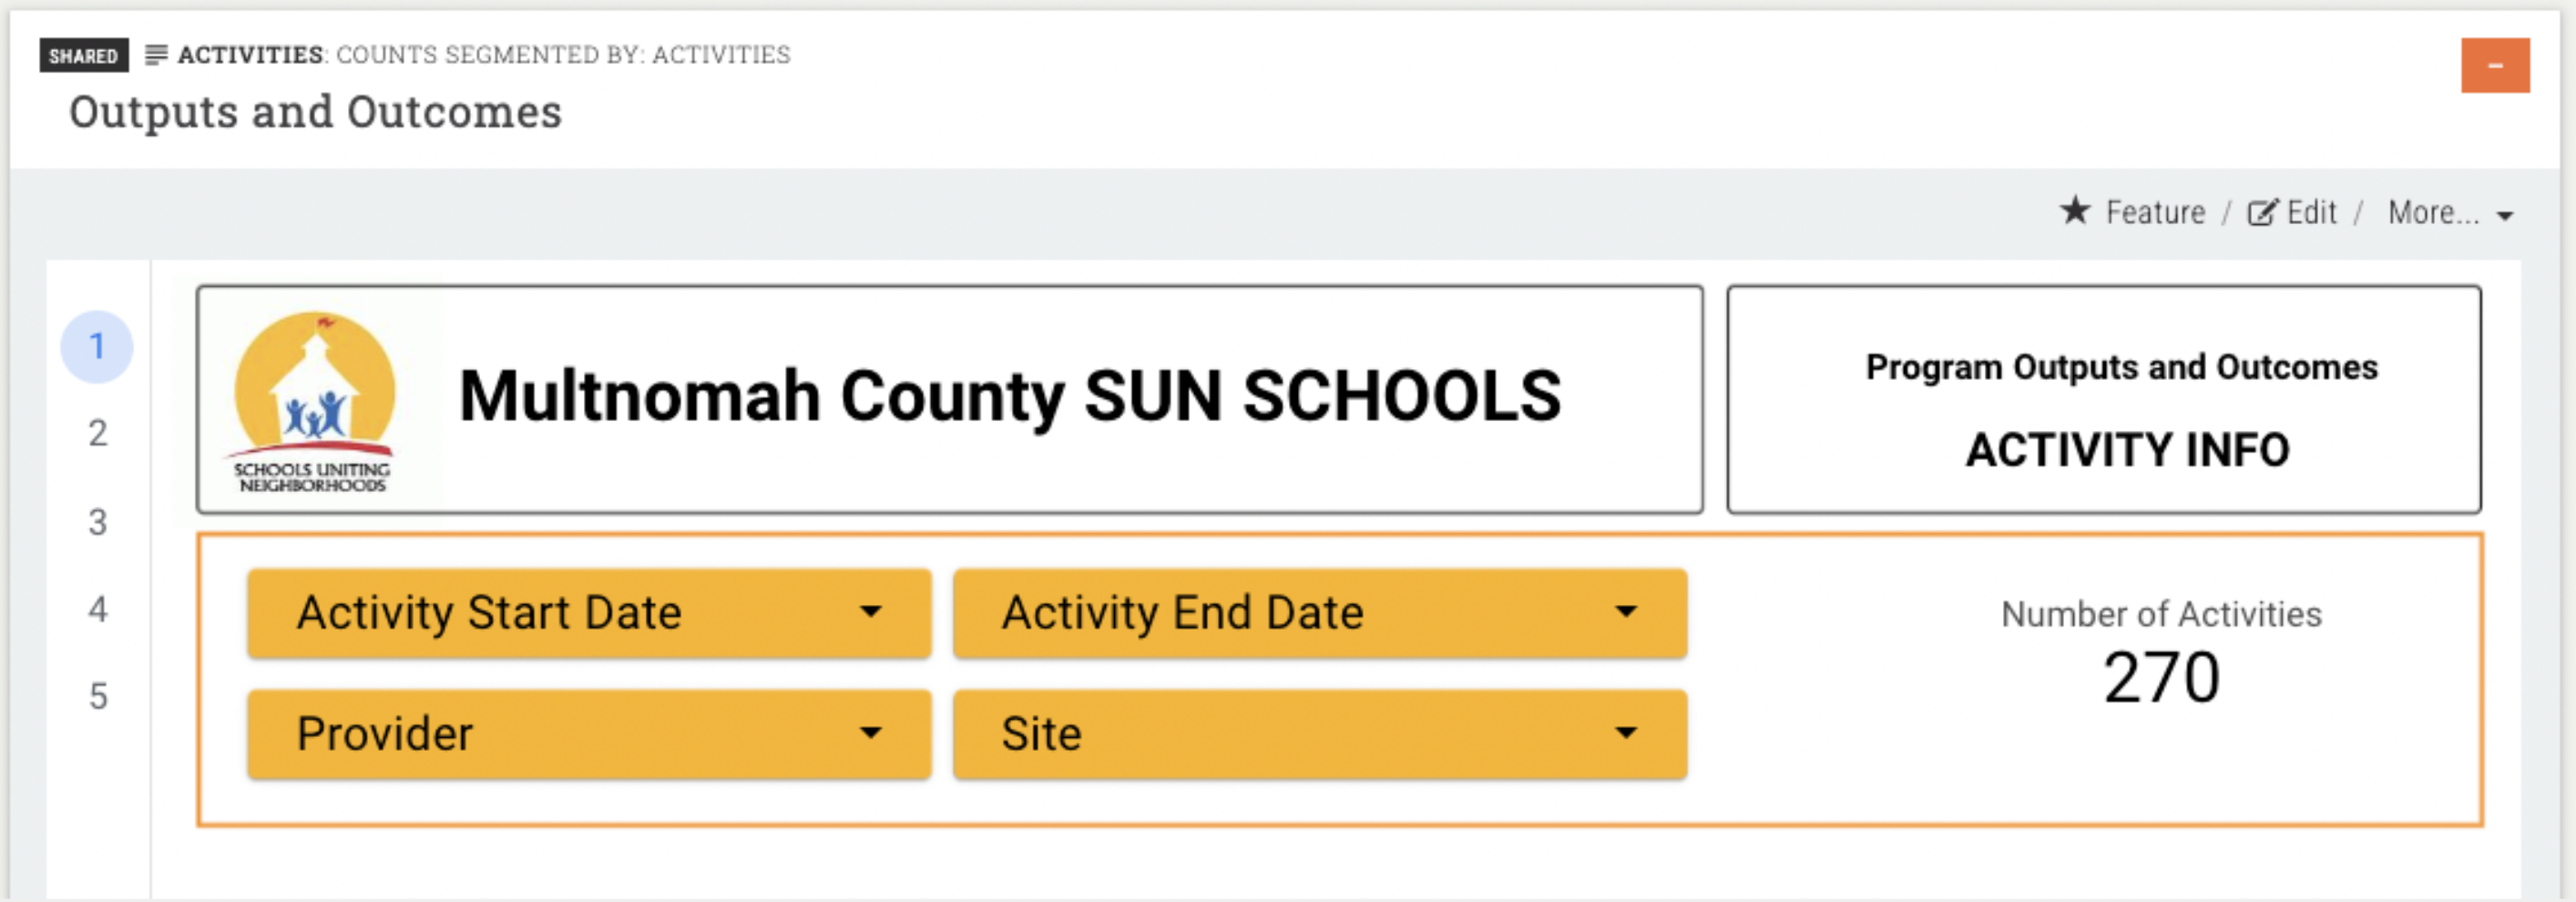Click the list icon beside ACTIVITIES

point(156,55)
